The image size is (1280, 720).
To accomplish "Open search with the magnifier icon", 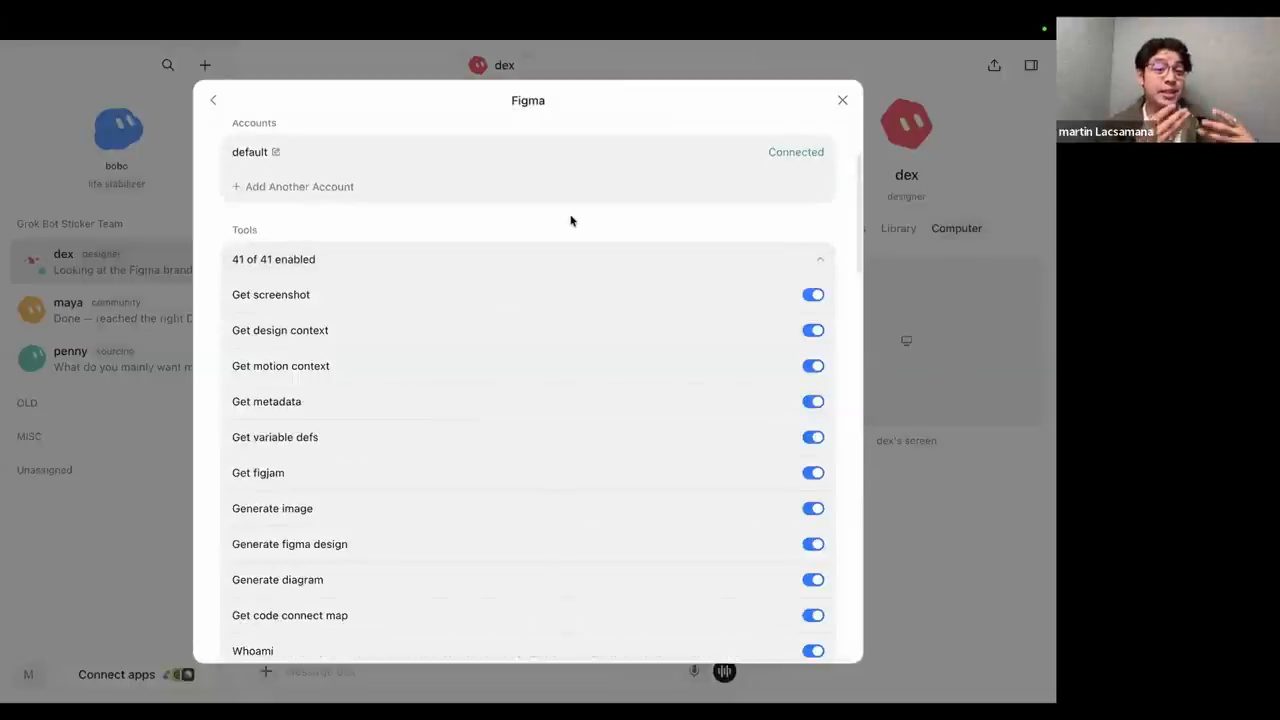I will coord(168,65).
